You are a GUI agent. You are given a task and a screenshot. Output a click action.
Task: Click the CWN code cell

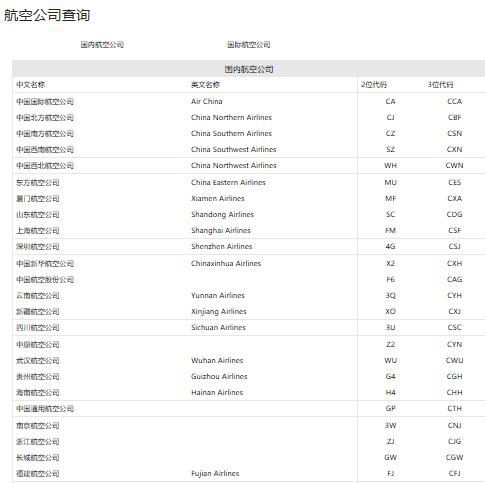click(454, 165)
